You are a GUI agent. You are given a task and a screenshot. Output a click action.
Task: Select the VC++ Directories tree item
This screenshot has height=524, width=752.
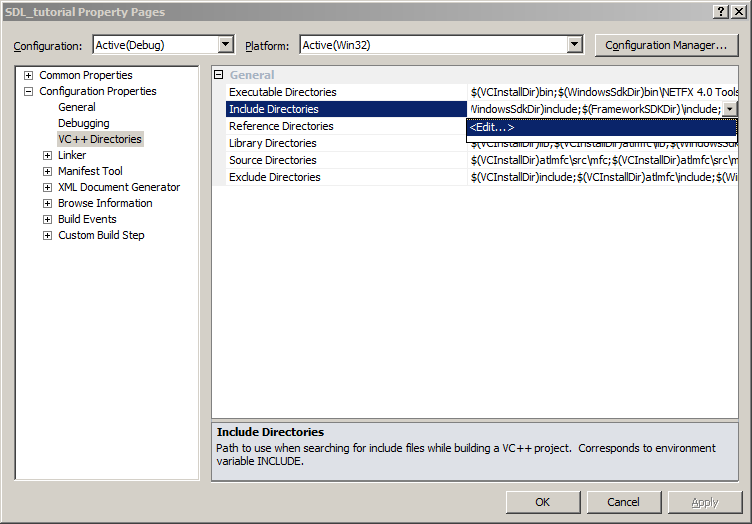(x=100, y=139)
